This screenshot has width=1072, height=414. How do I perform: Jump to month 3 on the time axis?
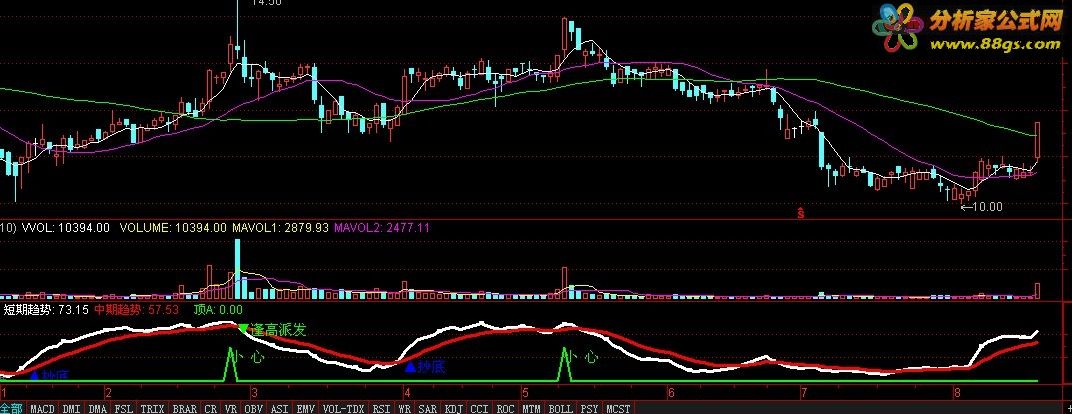(254, 394)
